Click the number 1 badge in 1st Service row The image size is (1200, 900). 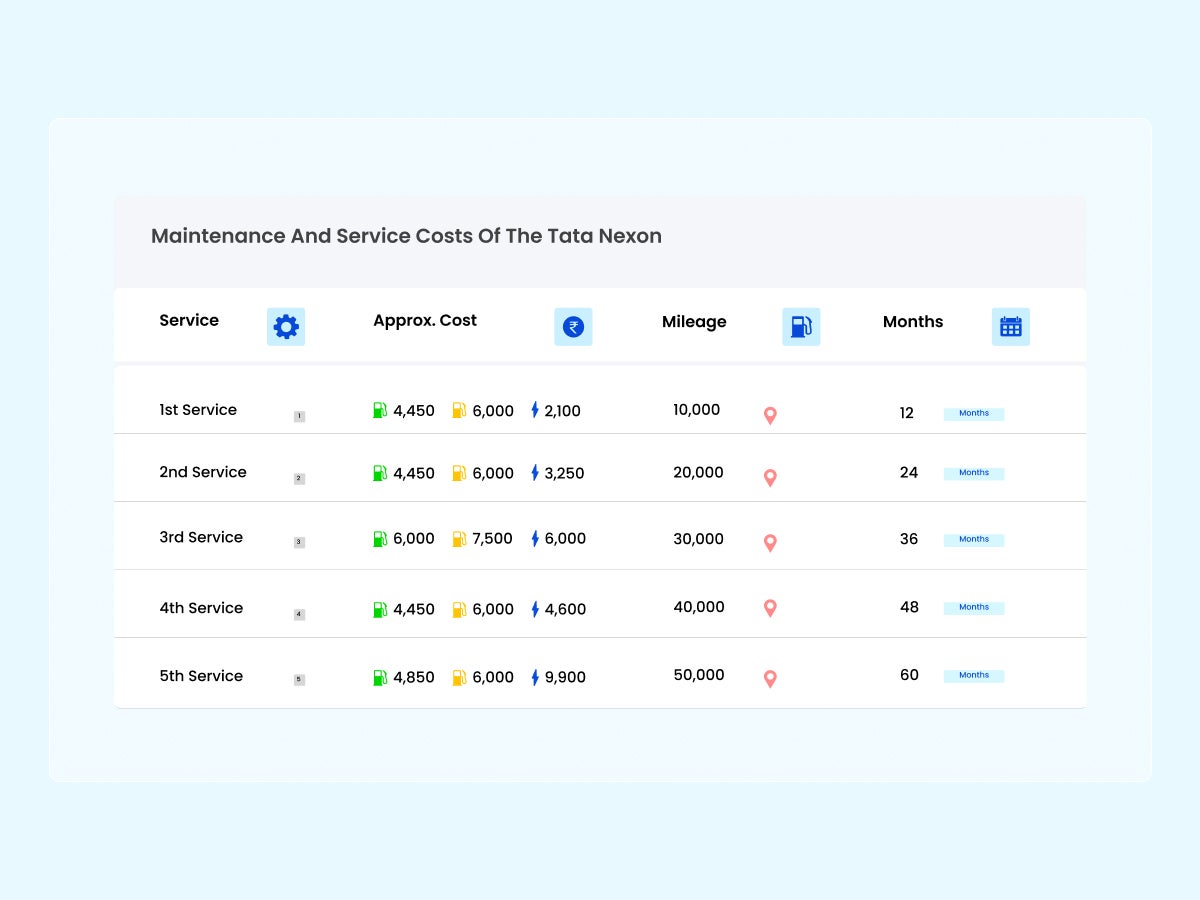coord(299,416)
